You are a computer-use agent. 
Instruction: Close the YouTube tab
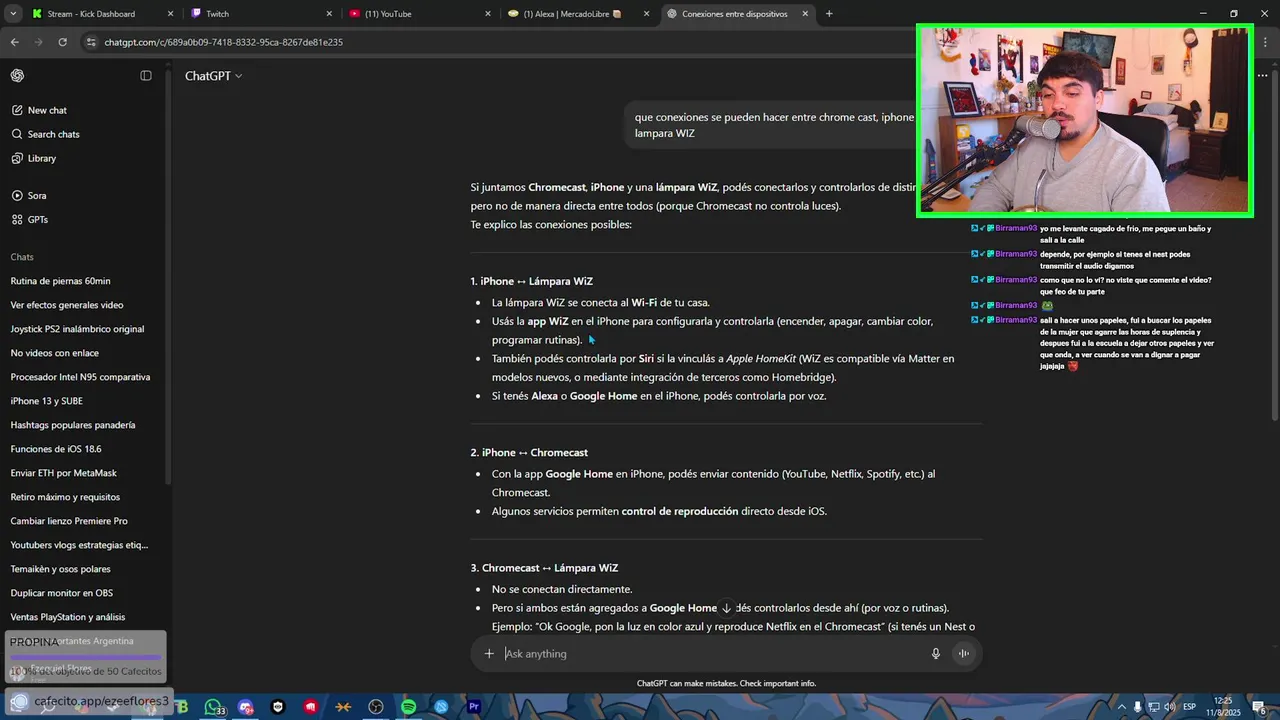click(488, 14)
